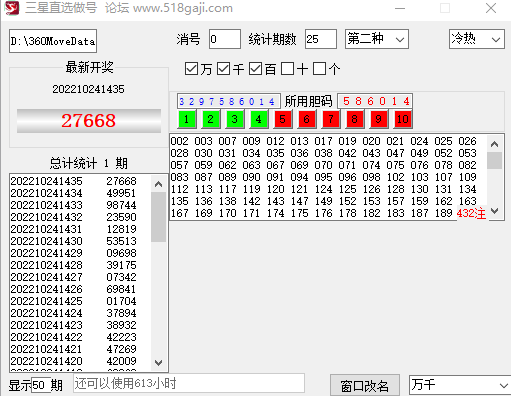Click the 窗口改名 button
The image size is (511, 396).
(365, 386)
